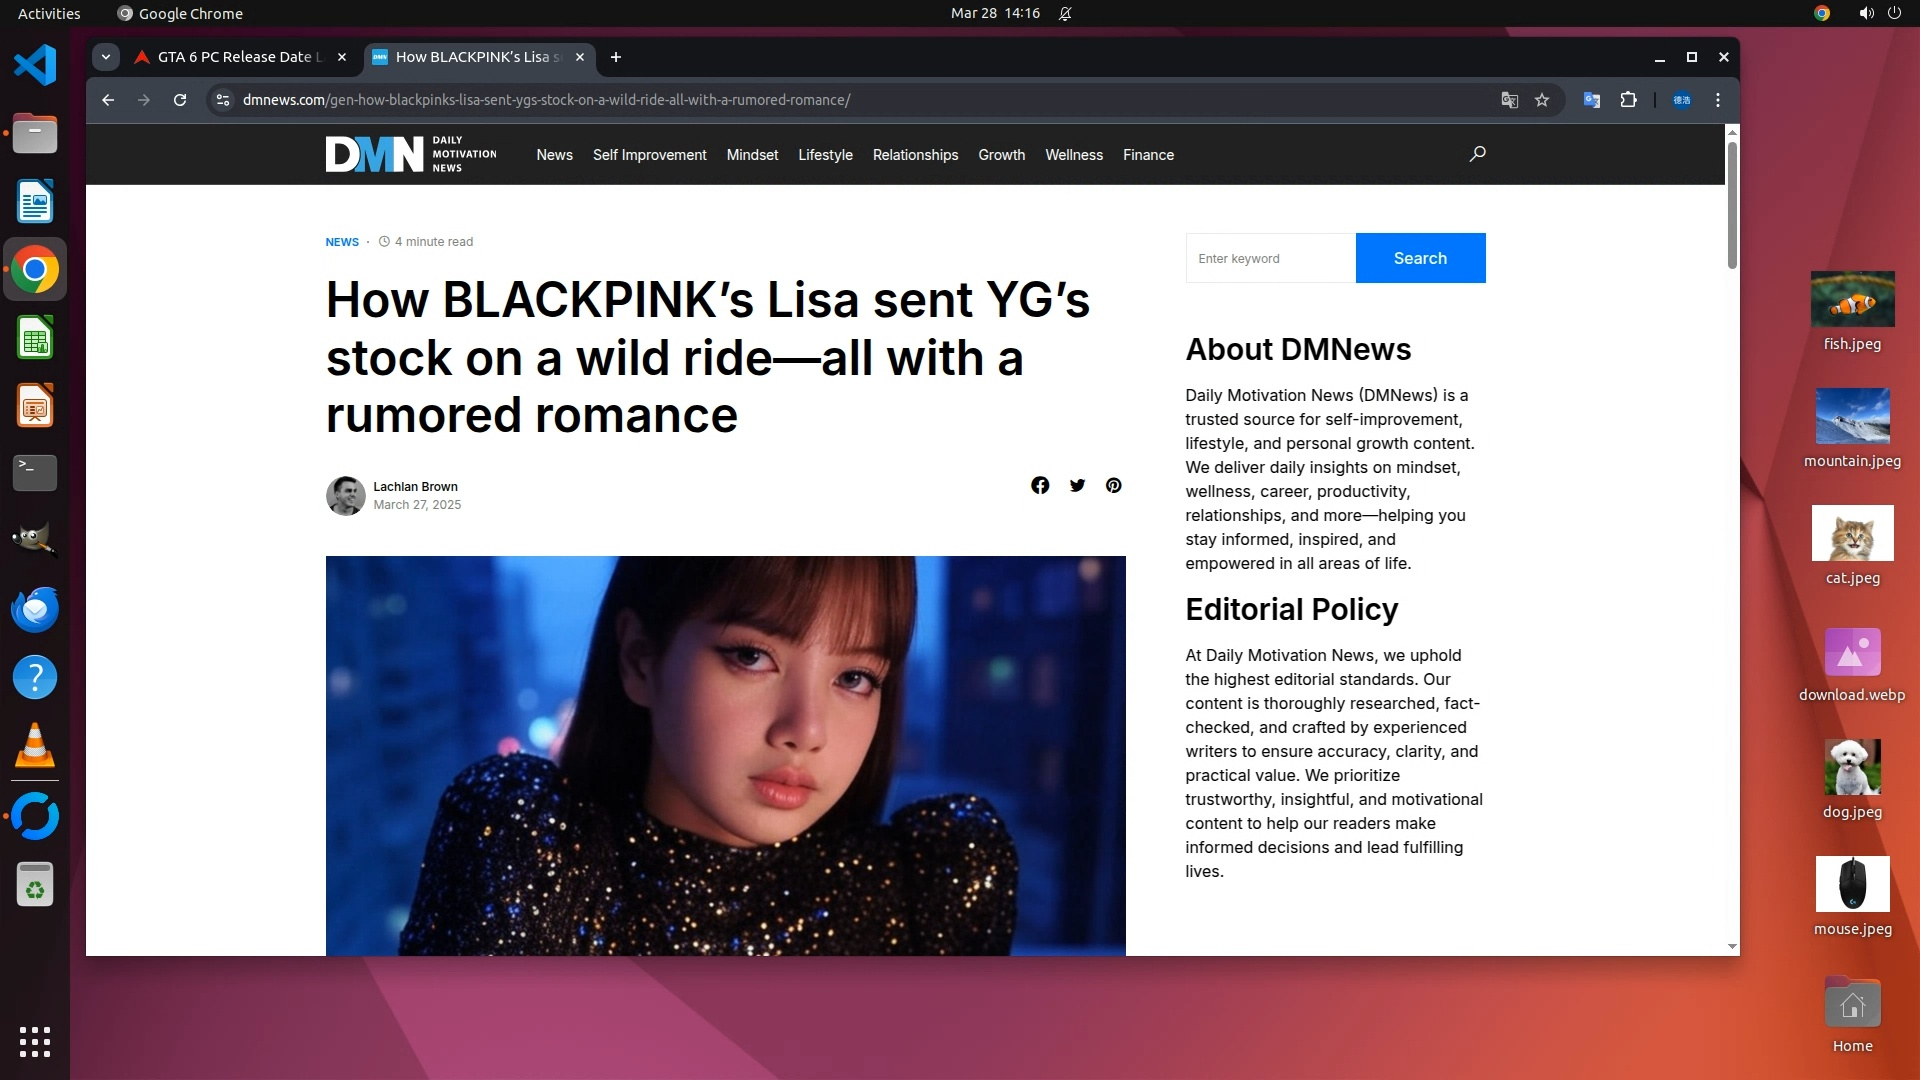Click the page vertical scrollbar
The width and height of the screenshot is (1920, 1080).
[x=1732, y=206]
